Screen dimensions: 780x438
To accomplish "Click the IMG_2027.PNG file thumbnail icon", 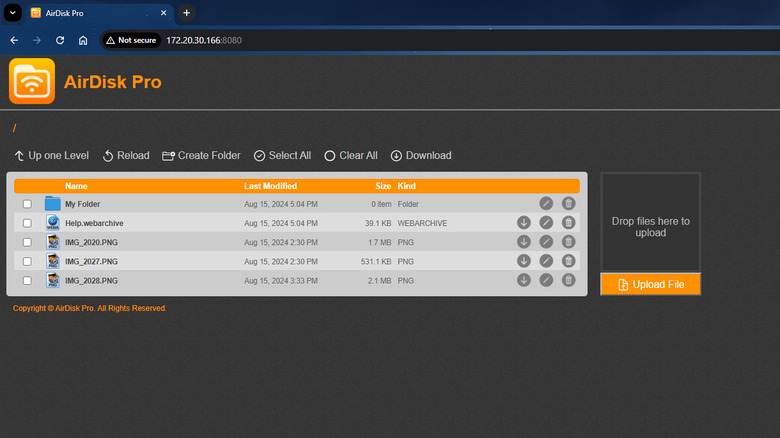I will click(53, 261).
